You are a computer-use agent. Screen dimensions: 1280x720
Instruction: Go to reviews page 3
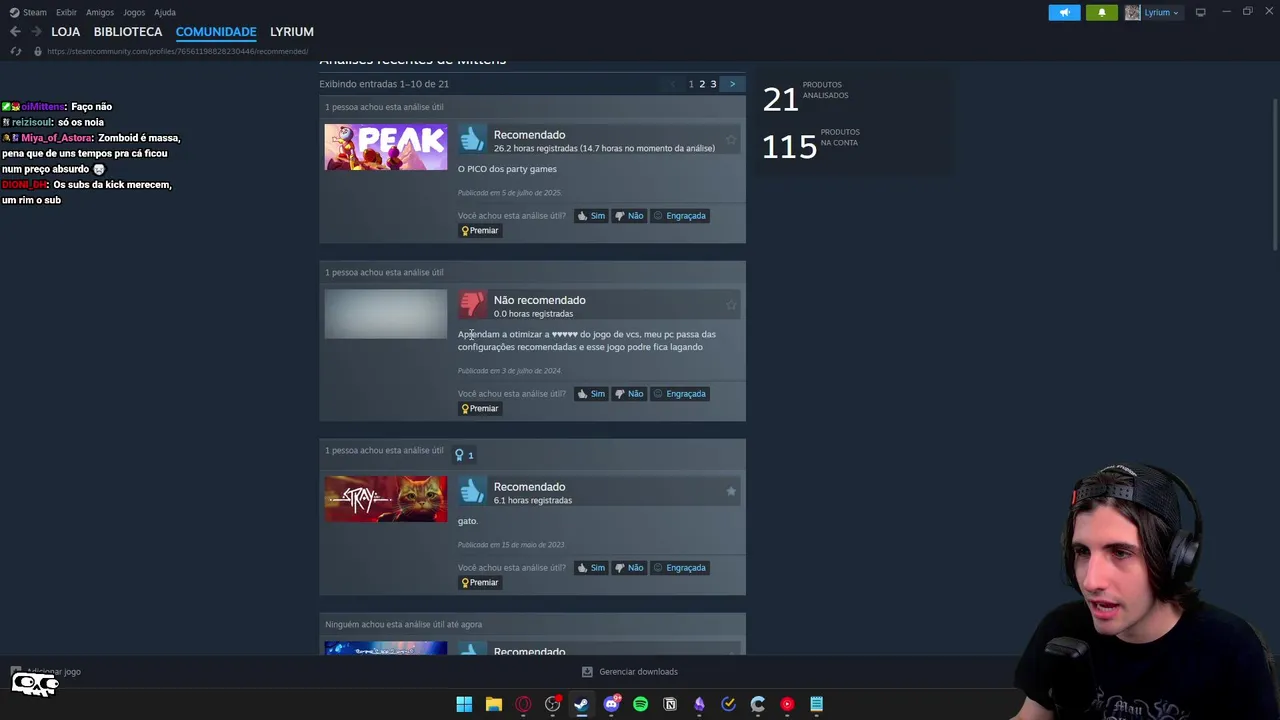pyautogui.click(x=713, y=84)
